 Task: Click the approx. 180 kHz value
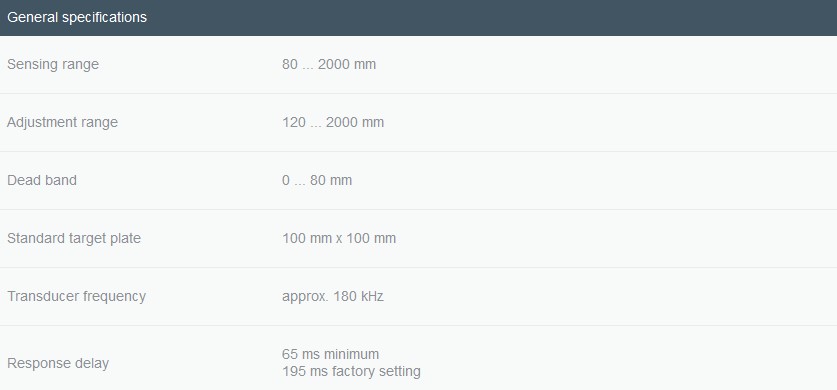pyautogui.click(x=333, y=296)
